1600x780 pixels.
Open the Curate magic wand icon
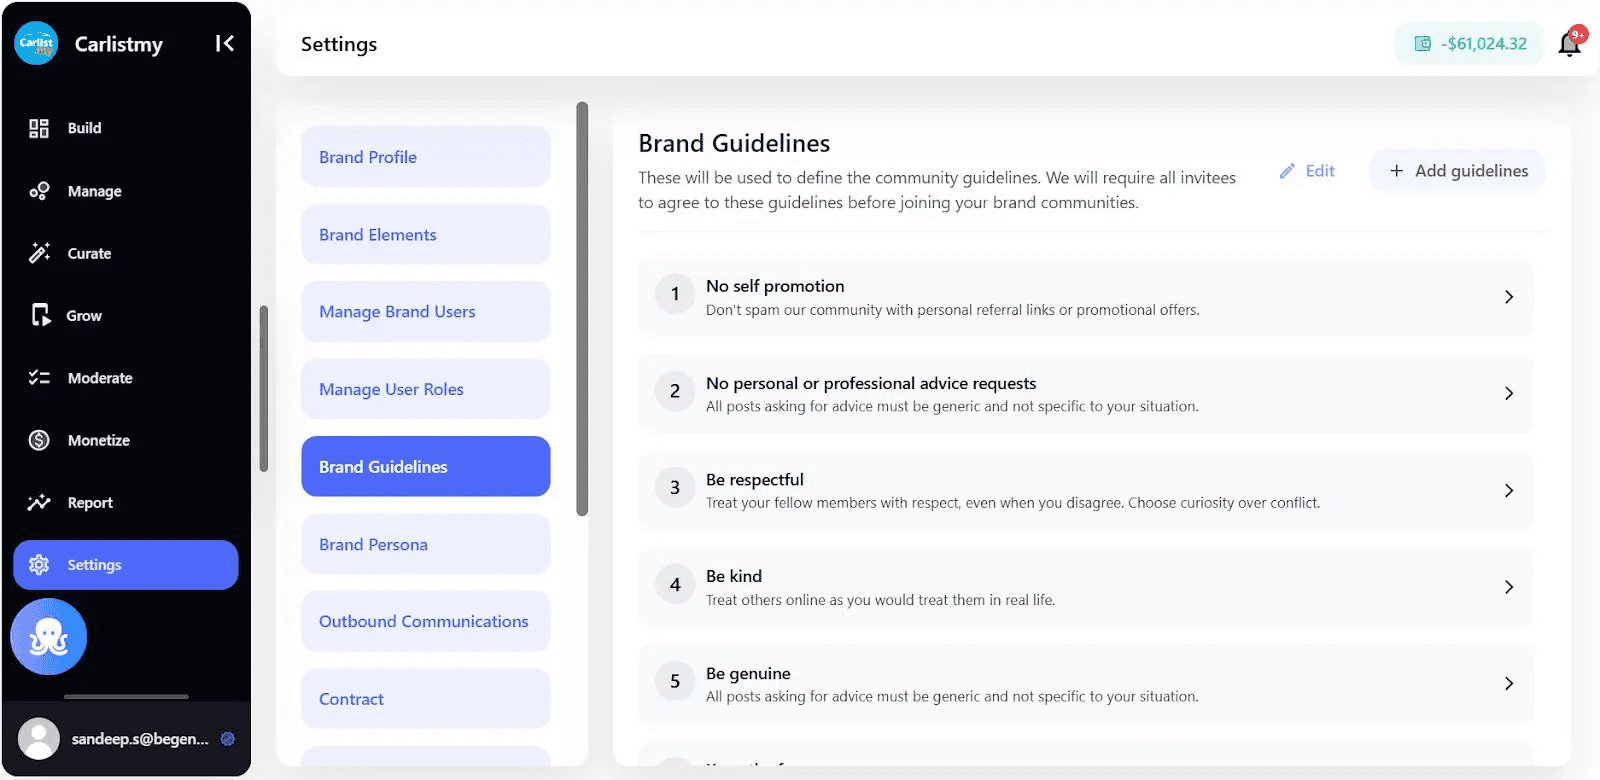coord(39,253)
